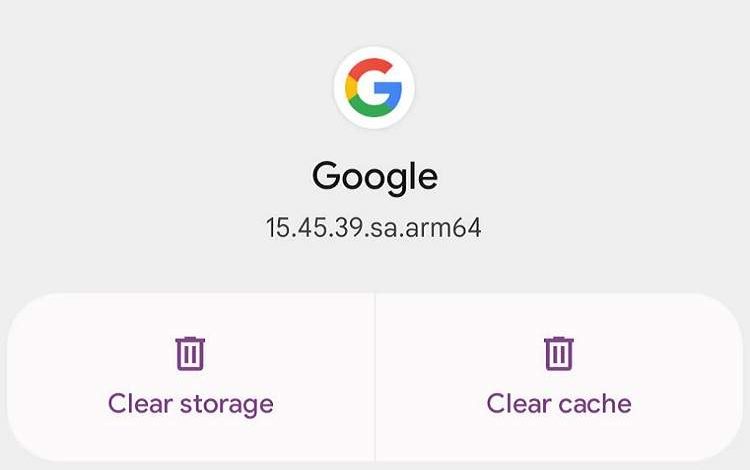Select the version number 15.45.39.sa.arm64
Screen dimensions: 750x470
point(374,227)
